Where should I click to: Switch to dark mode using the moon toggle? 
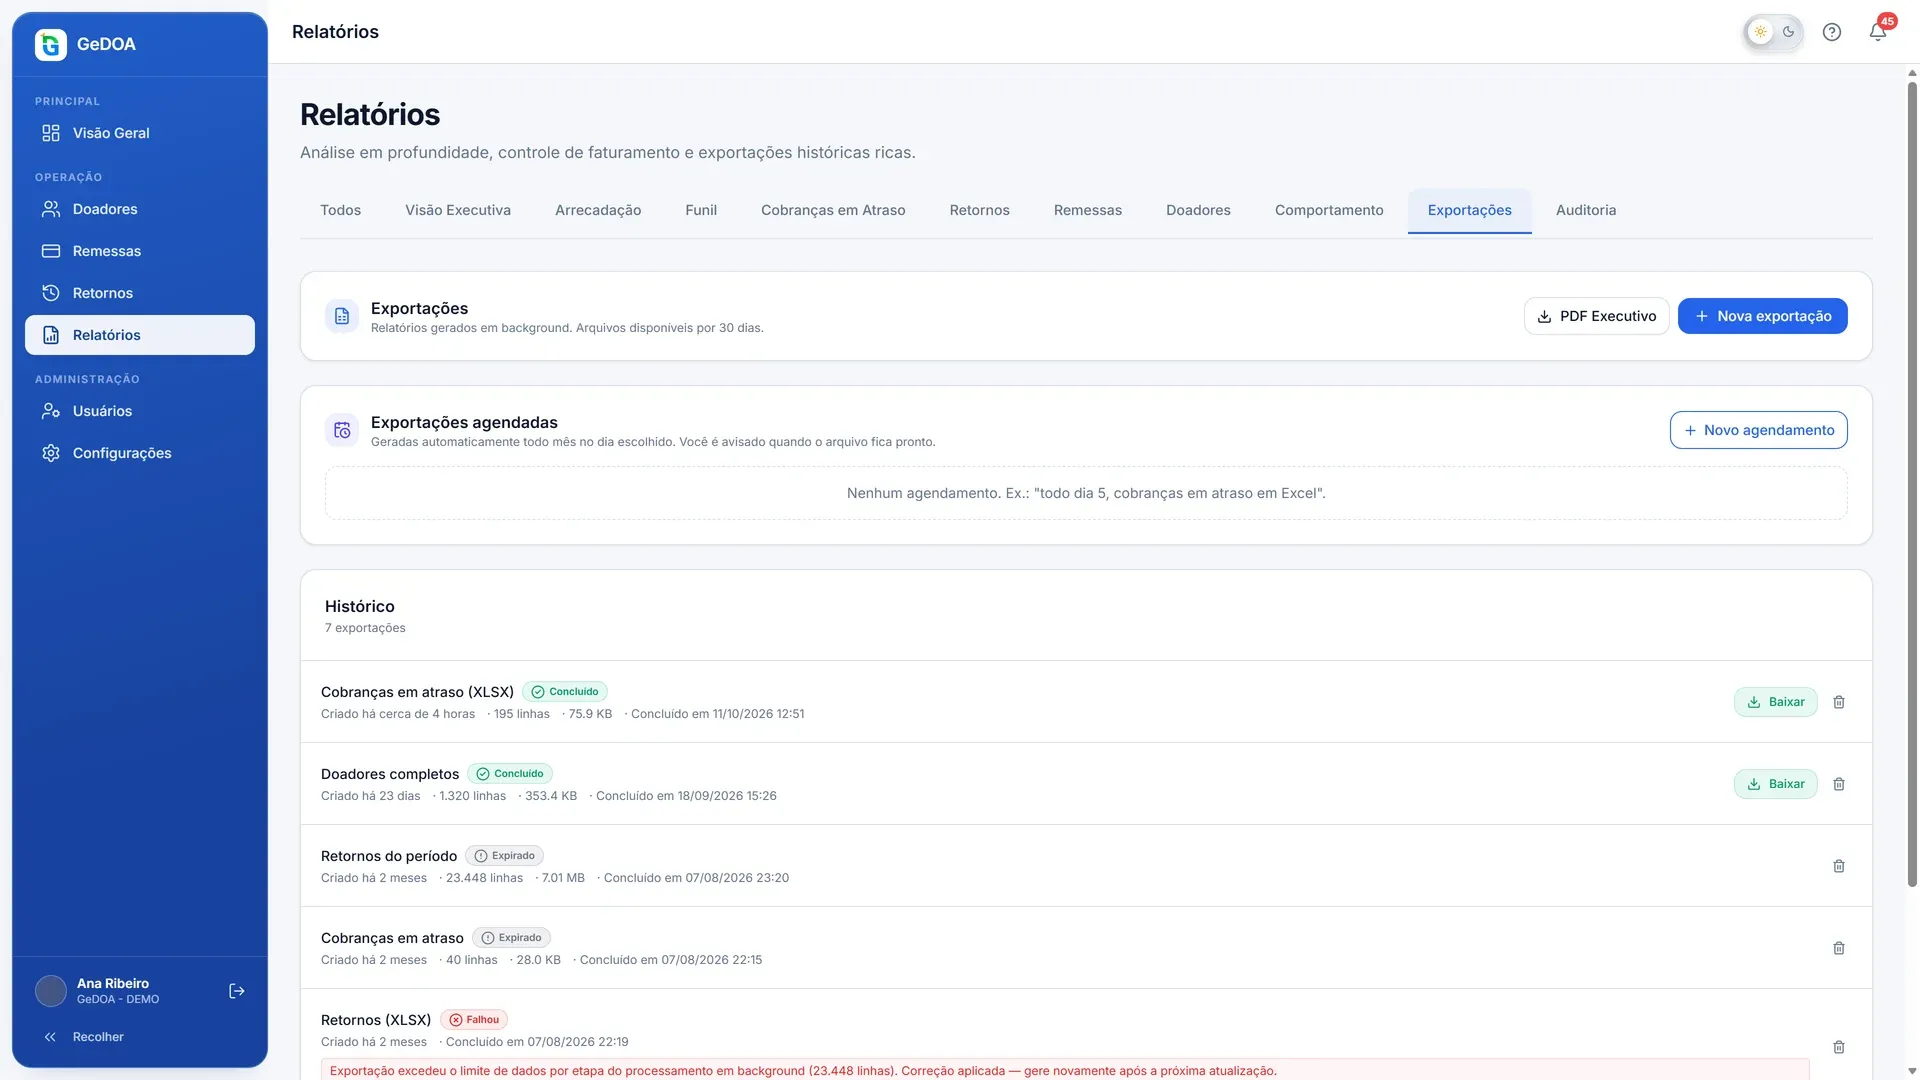pyautogui.click(x=1788, y=32)
